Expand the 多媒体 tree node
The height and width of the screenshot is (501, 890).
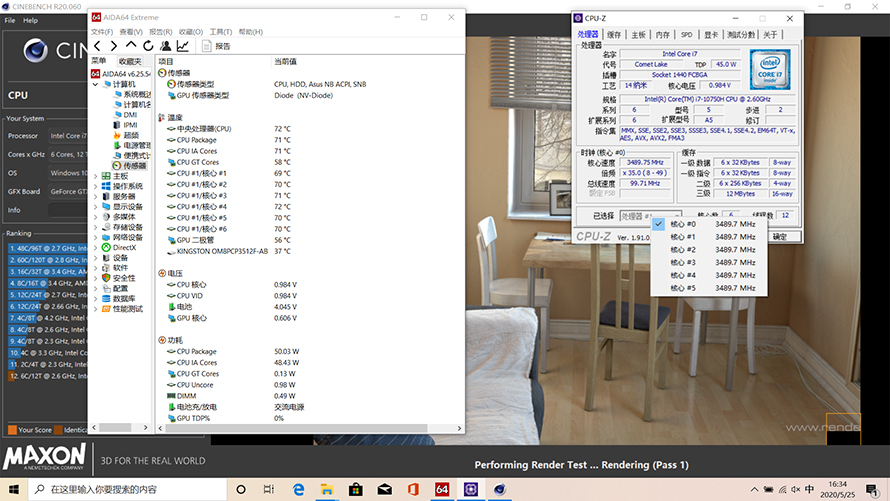95,217
